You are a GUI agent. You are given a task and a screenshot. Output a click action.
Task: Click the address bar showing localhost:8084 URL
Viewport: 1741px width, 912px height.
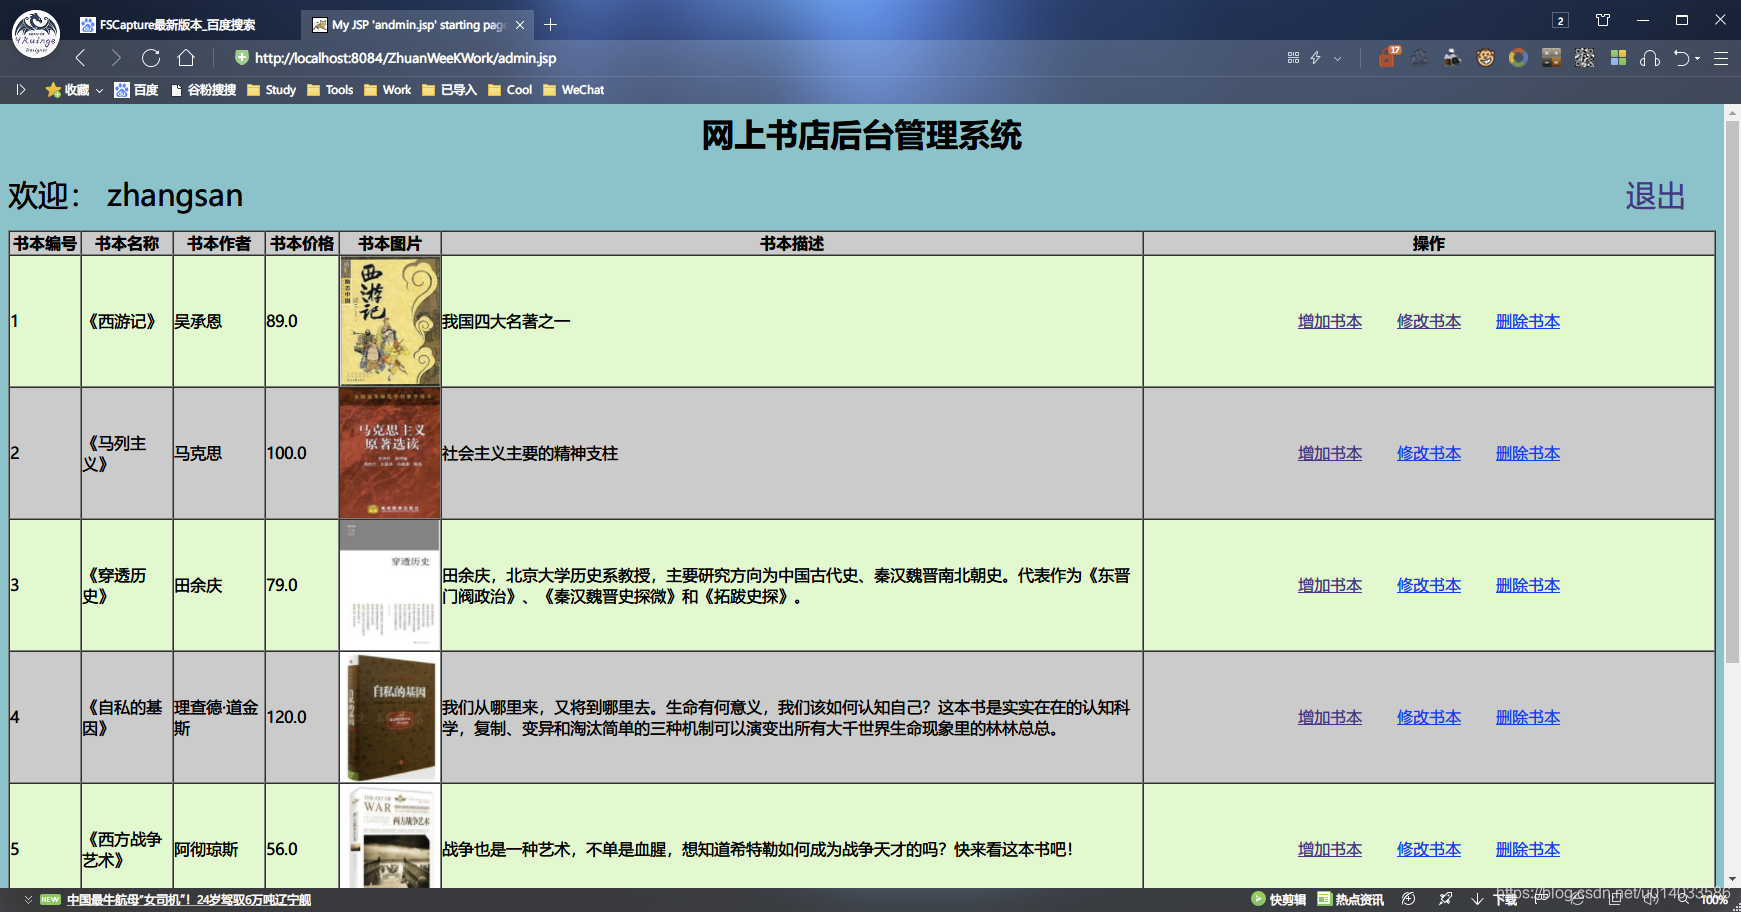[x=406, y=58]
